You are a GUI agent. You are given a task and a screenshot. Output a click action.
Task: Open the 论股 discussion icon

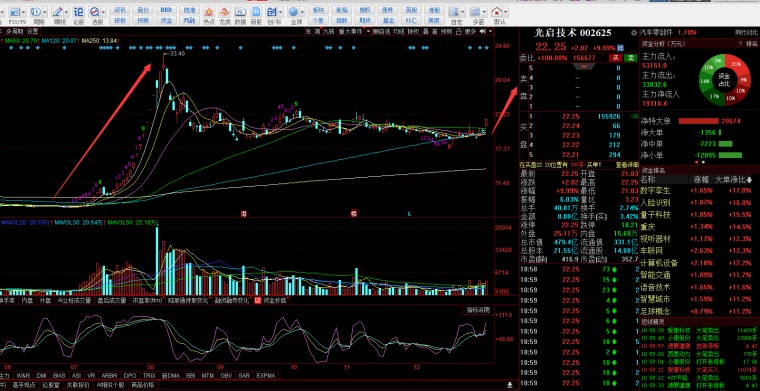pos(79,12)
